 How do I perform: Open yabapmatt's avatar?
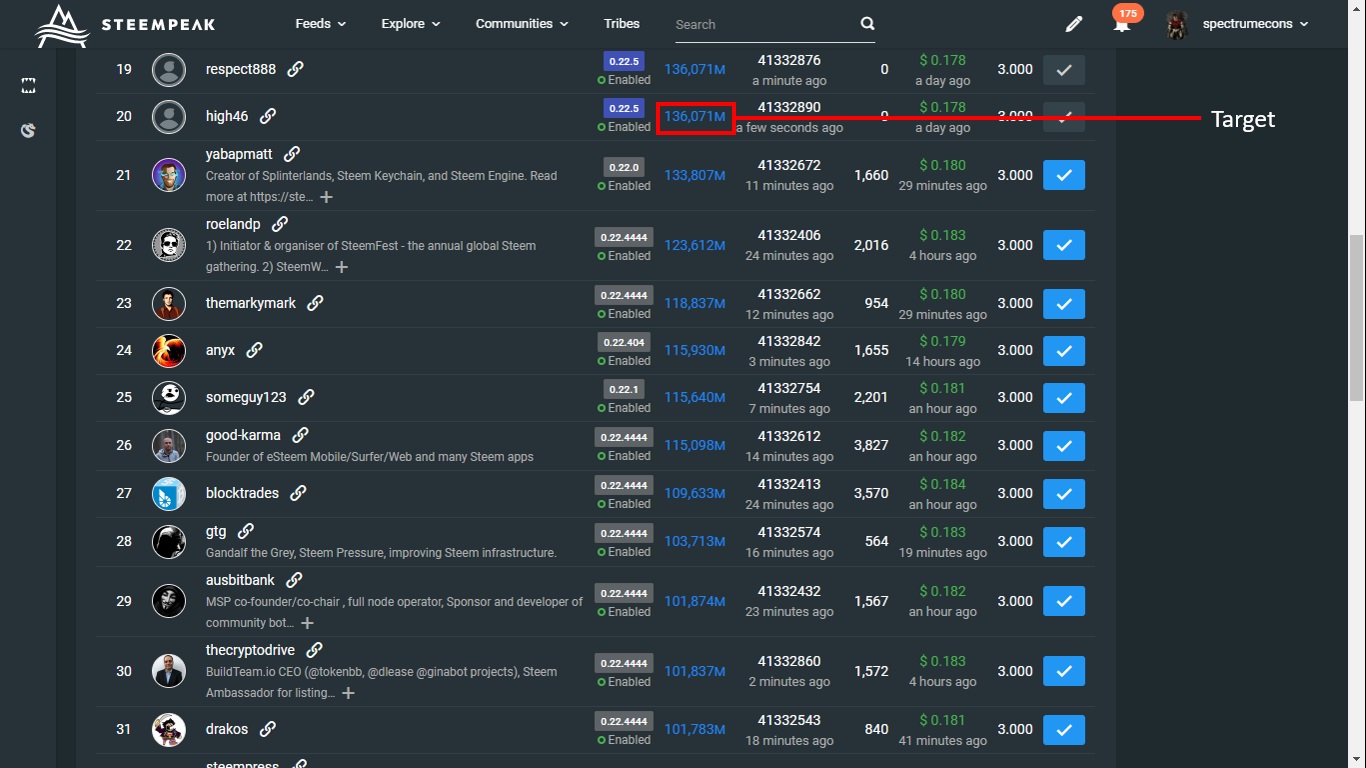[169, 175]
